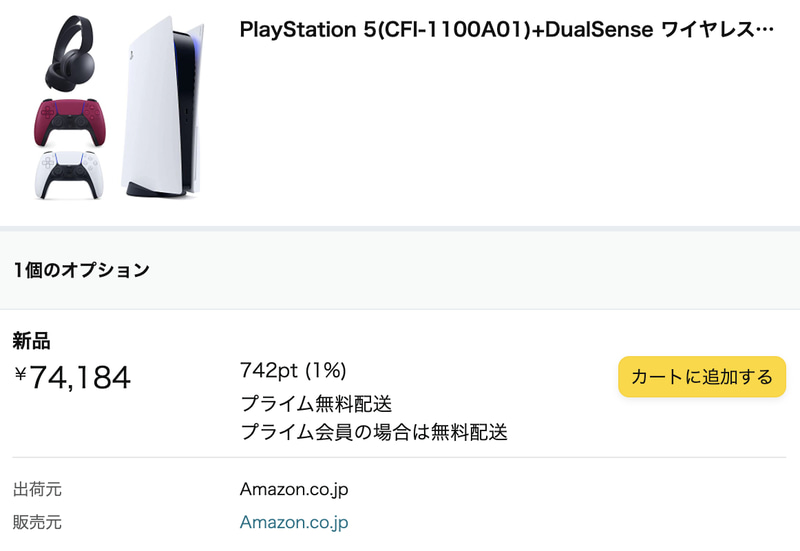The width and height of the screenshot is (800, 551).
Task: Click the 新品 condition label
Action: click(x=31, y=341)
